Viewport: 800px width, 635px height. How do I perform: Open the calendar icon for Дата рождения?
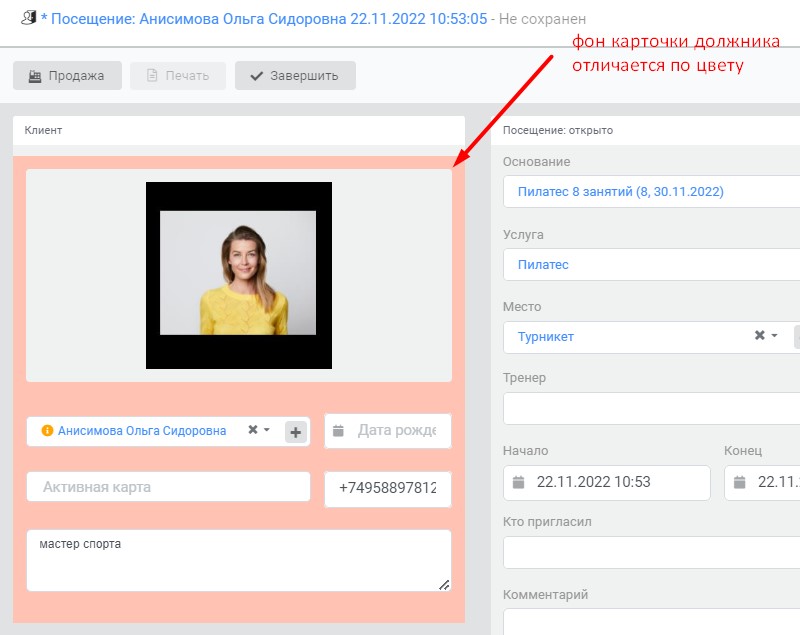click(x=338, y=431)
